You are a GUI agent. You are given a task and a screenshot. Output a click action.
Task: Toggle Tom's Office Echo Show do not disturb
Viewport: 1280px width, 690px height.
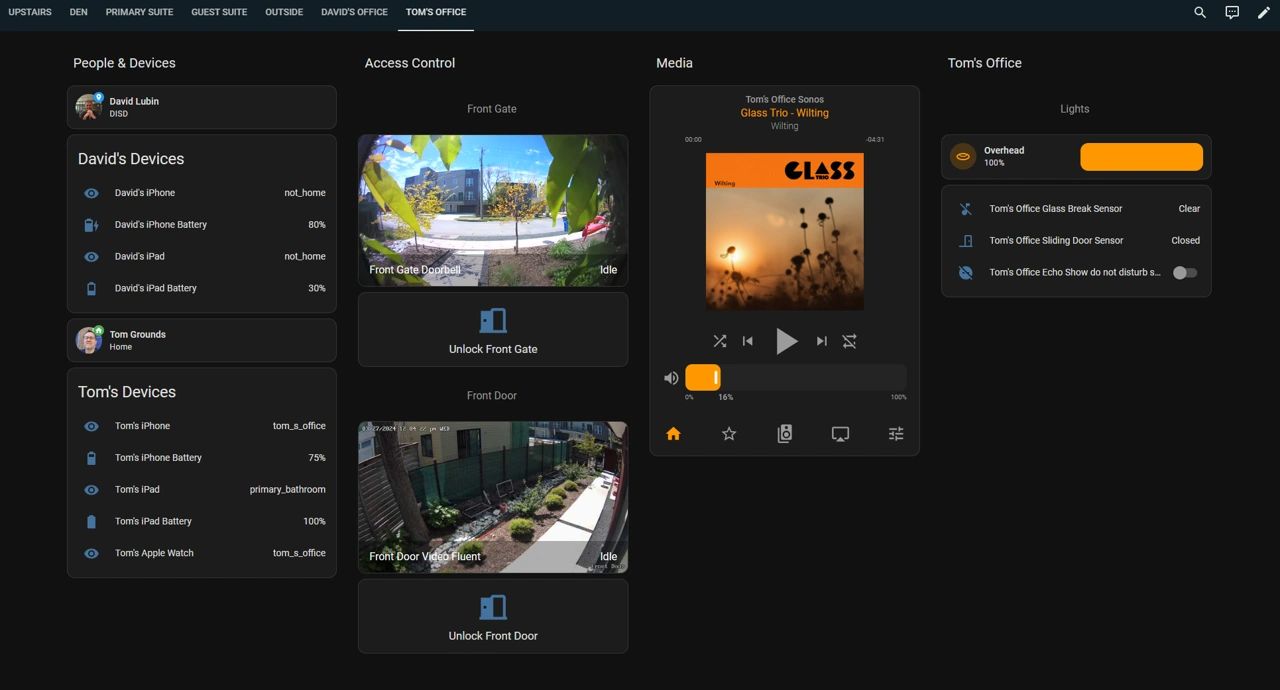[1185, 271]
